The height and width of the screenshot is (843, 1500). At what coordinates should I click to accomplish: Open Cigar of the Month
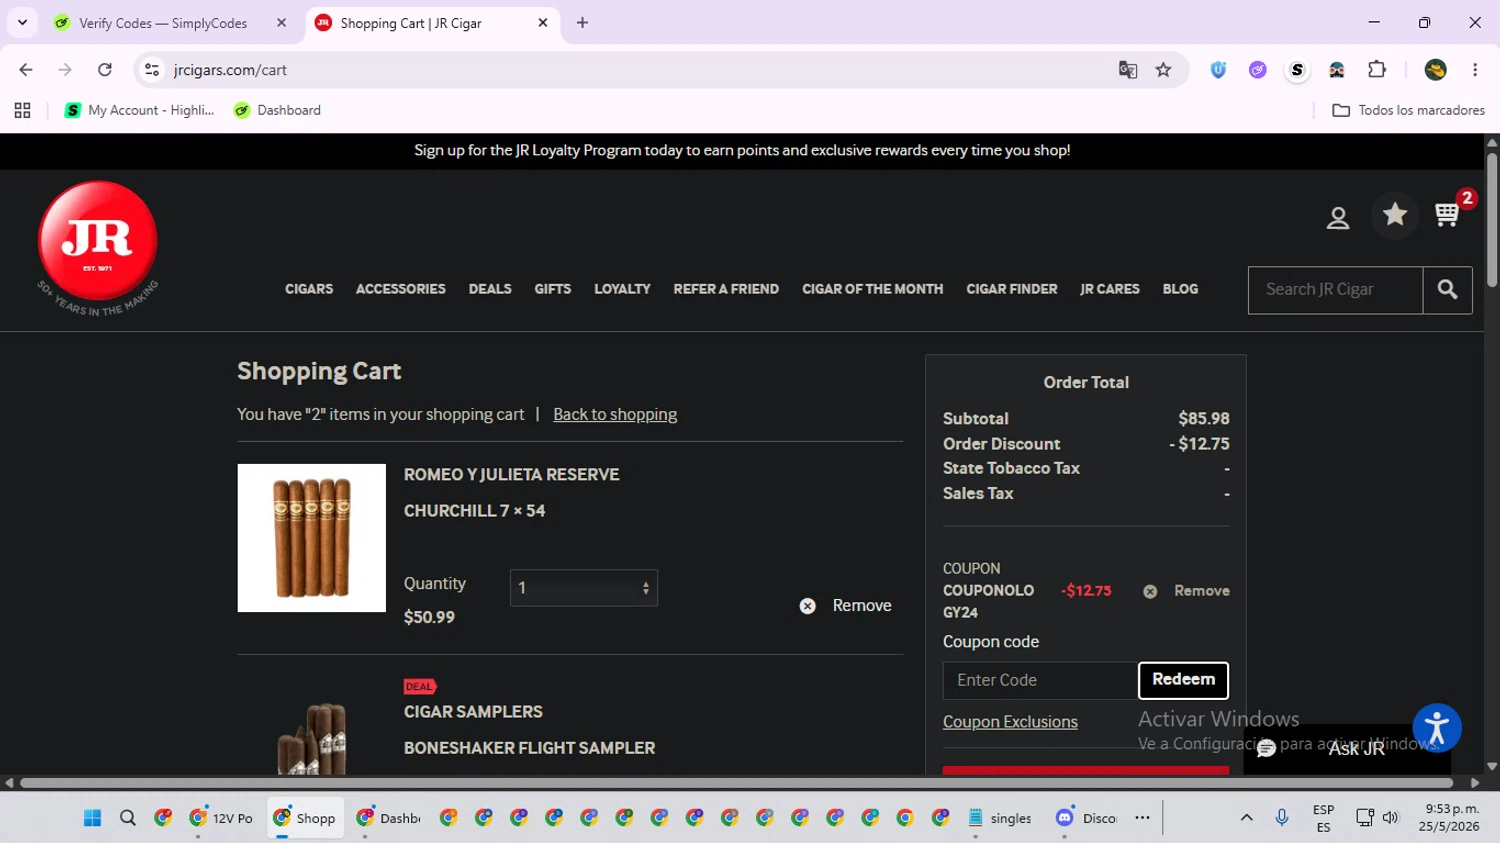pos(872,289)
